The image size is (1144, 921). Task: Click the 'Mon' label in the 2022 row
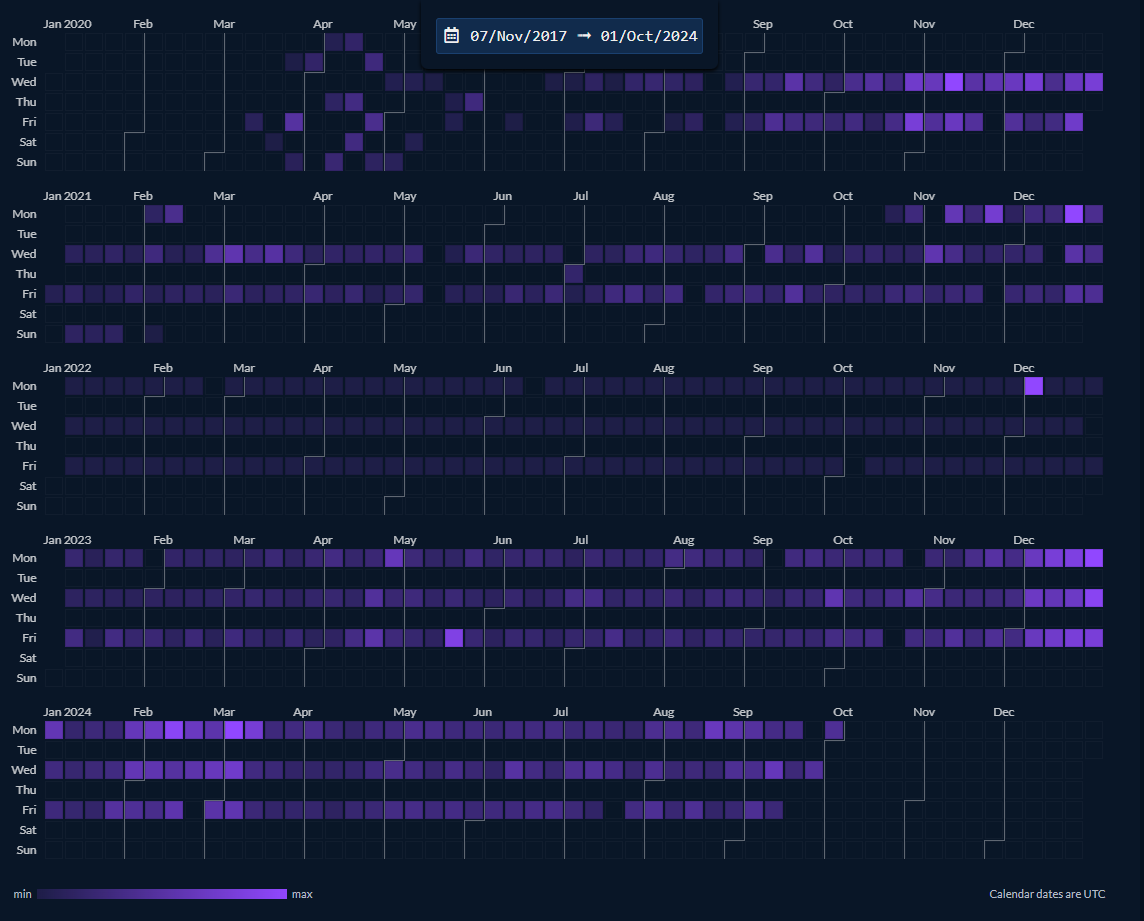tap(24, 386)
